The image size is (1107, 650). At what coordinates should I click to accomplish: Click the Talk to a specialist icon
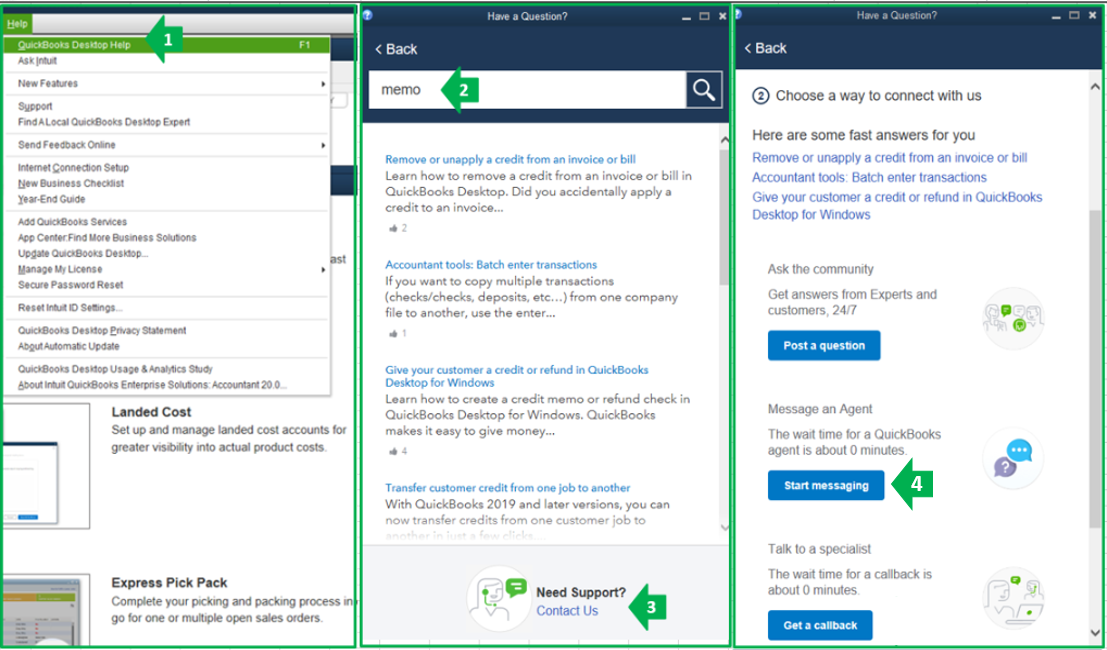coord(1014,598)
